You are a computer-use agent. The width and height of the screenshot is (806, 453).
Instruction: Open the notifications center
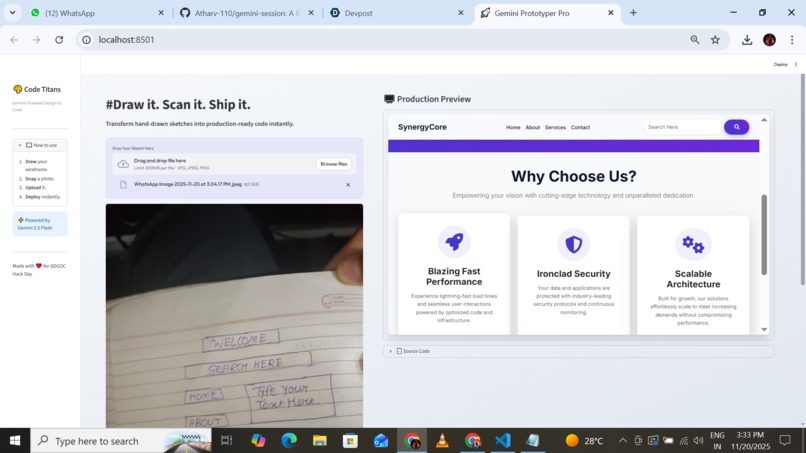pos(785,441)
